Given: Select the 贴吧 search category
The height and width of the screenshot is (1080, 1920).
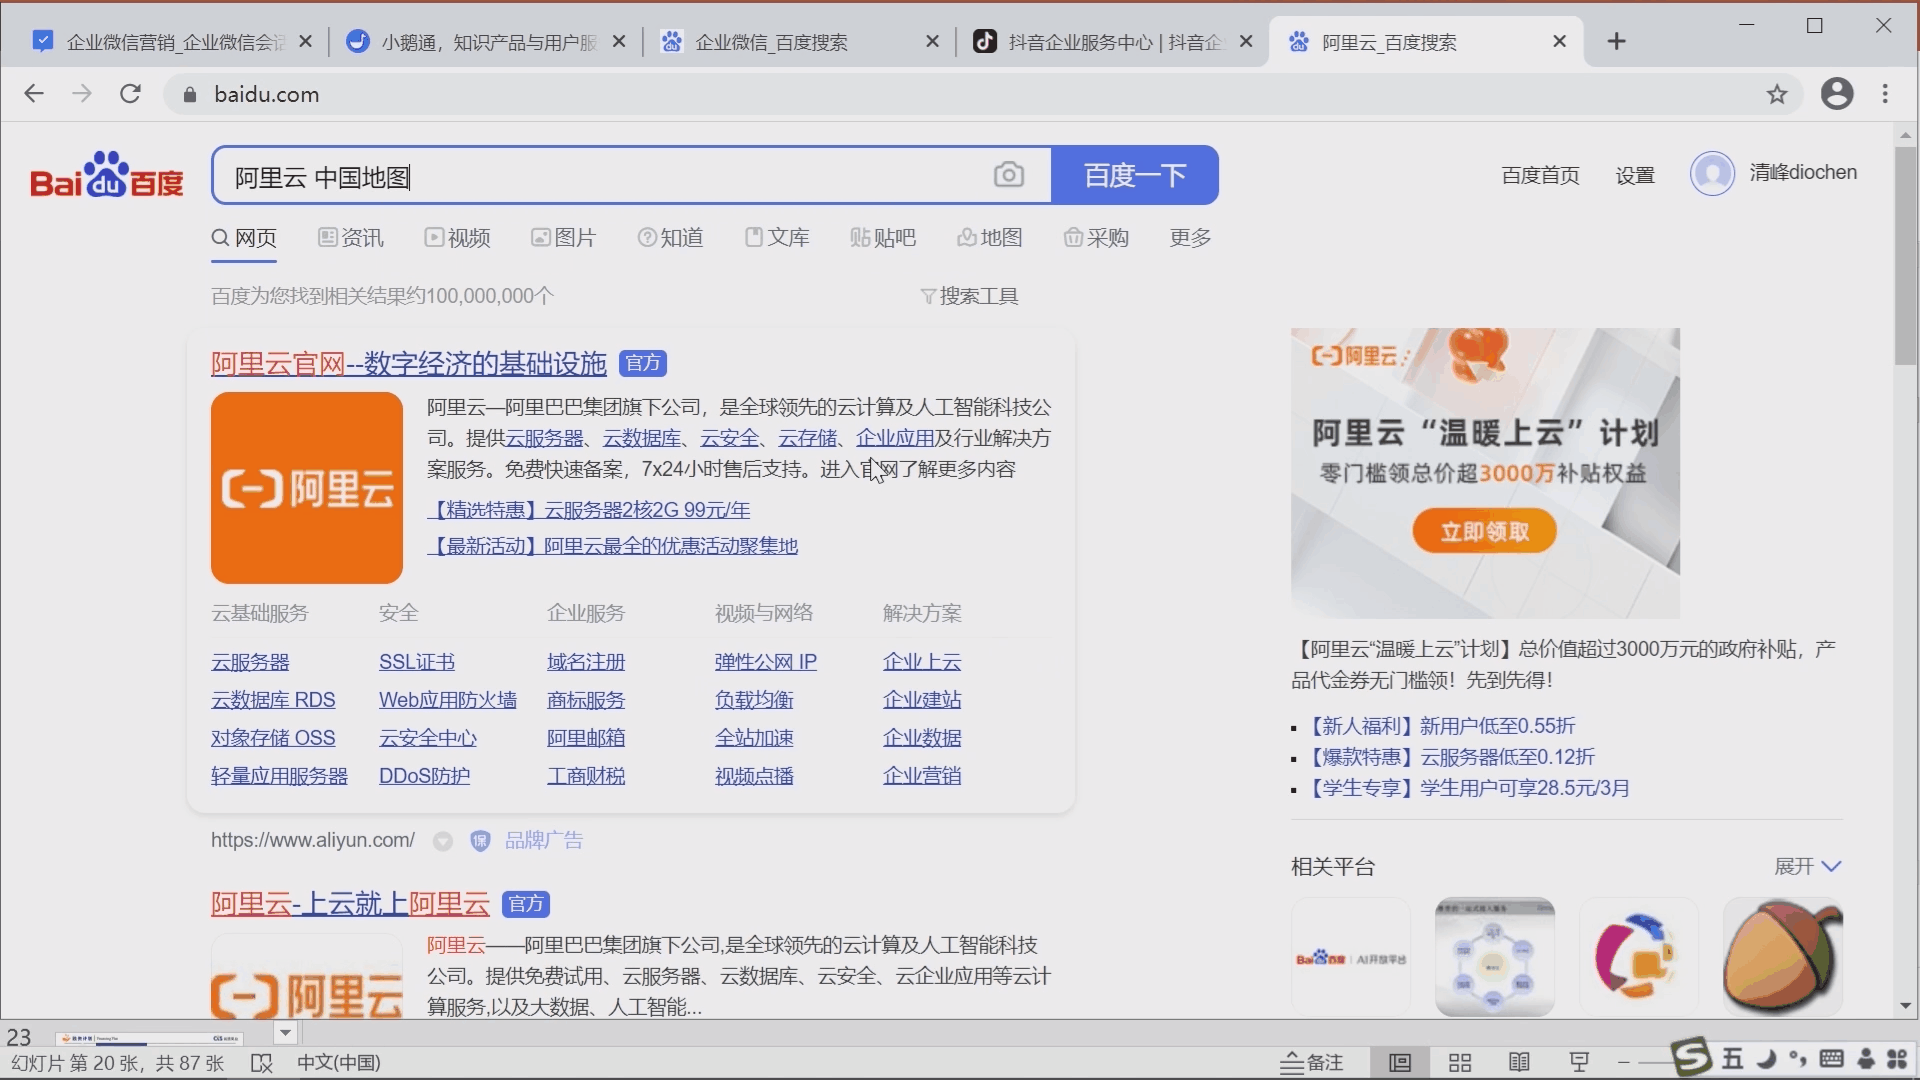Looking at the screenshot, I should (883, 238).
